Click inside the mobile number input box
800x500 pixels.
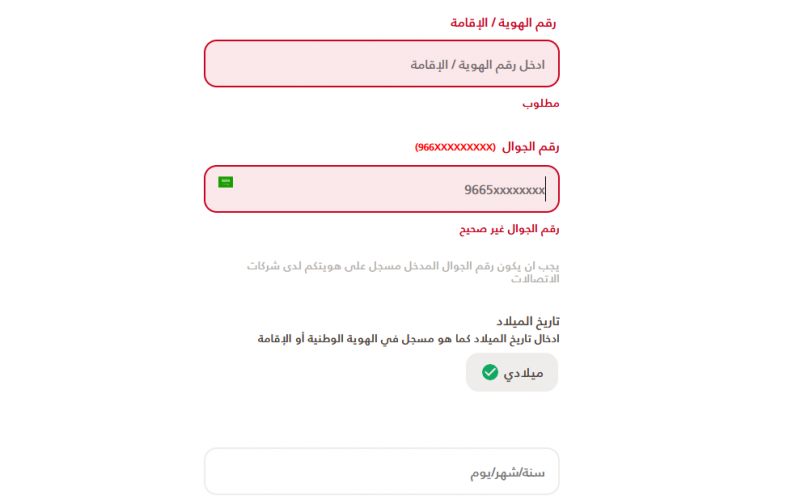coord(382,189)
